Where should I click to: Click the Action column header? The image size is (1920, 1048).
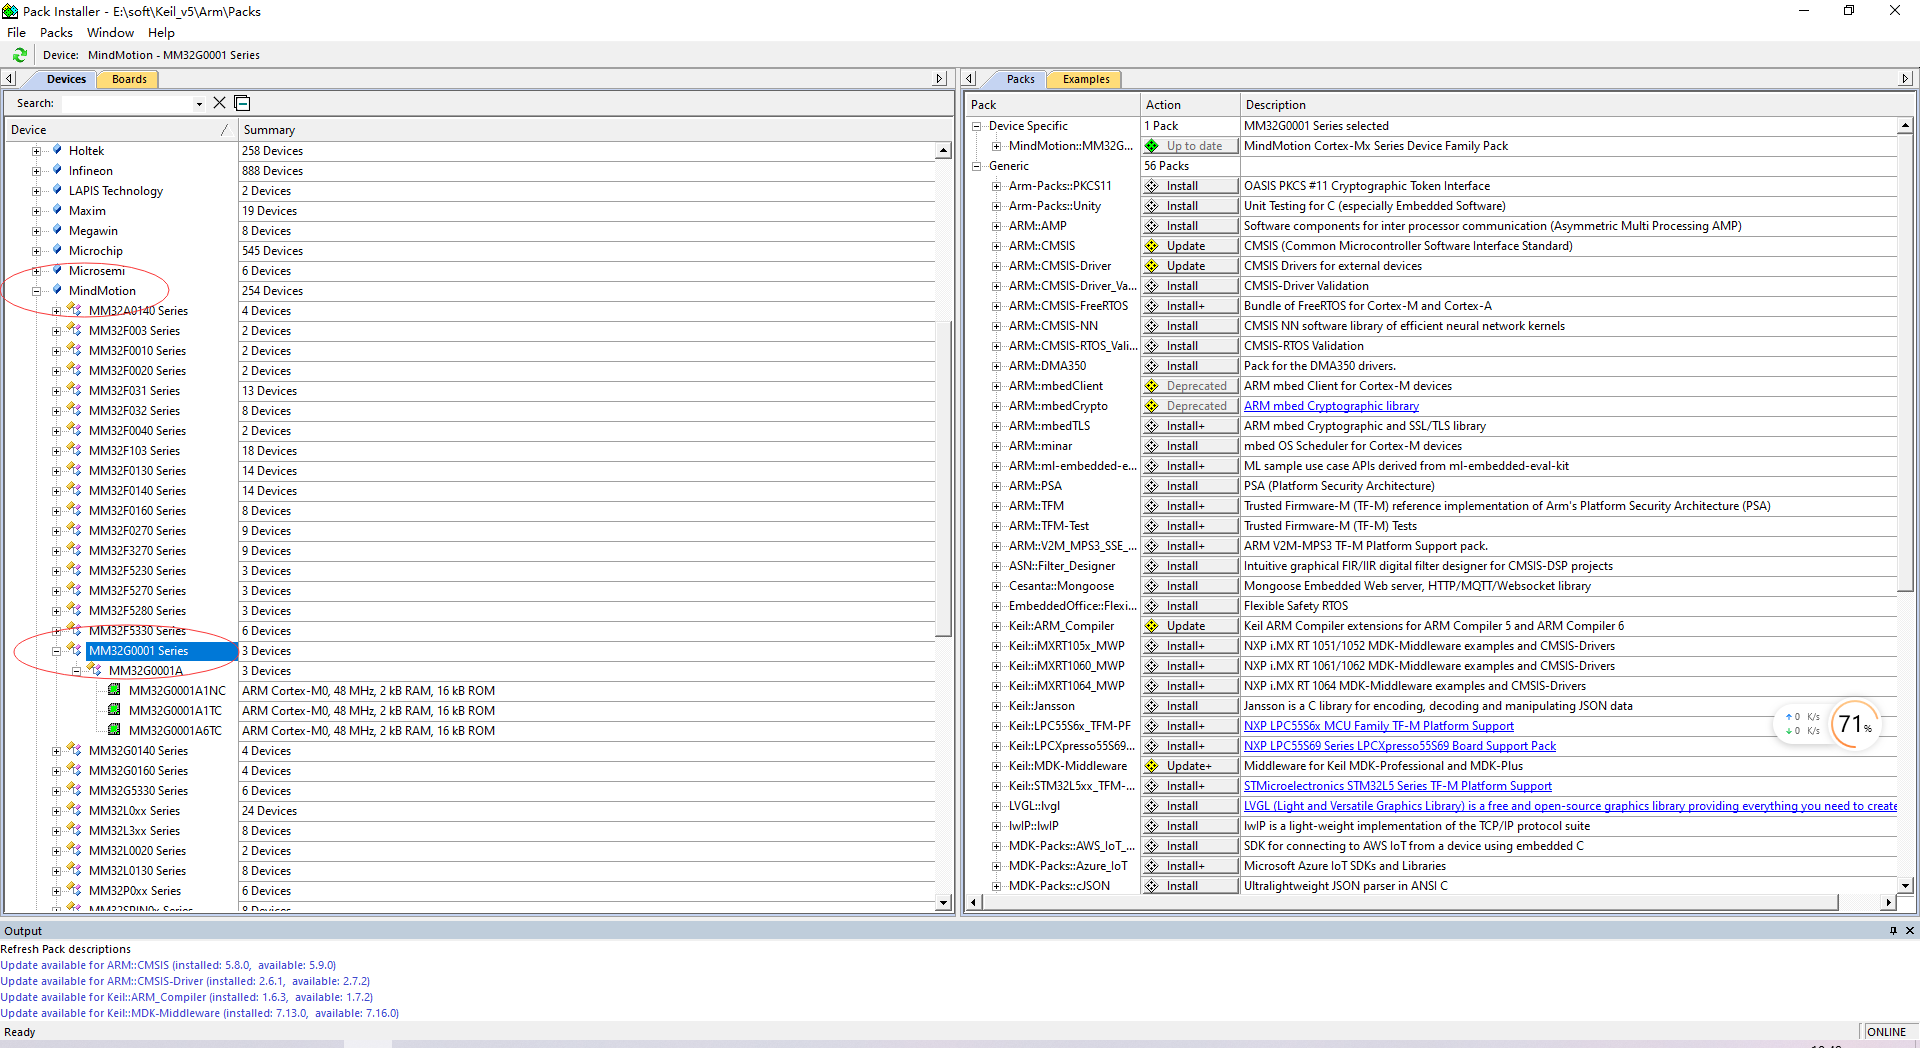click(1190, 105)
